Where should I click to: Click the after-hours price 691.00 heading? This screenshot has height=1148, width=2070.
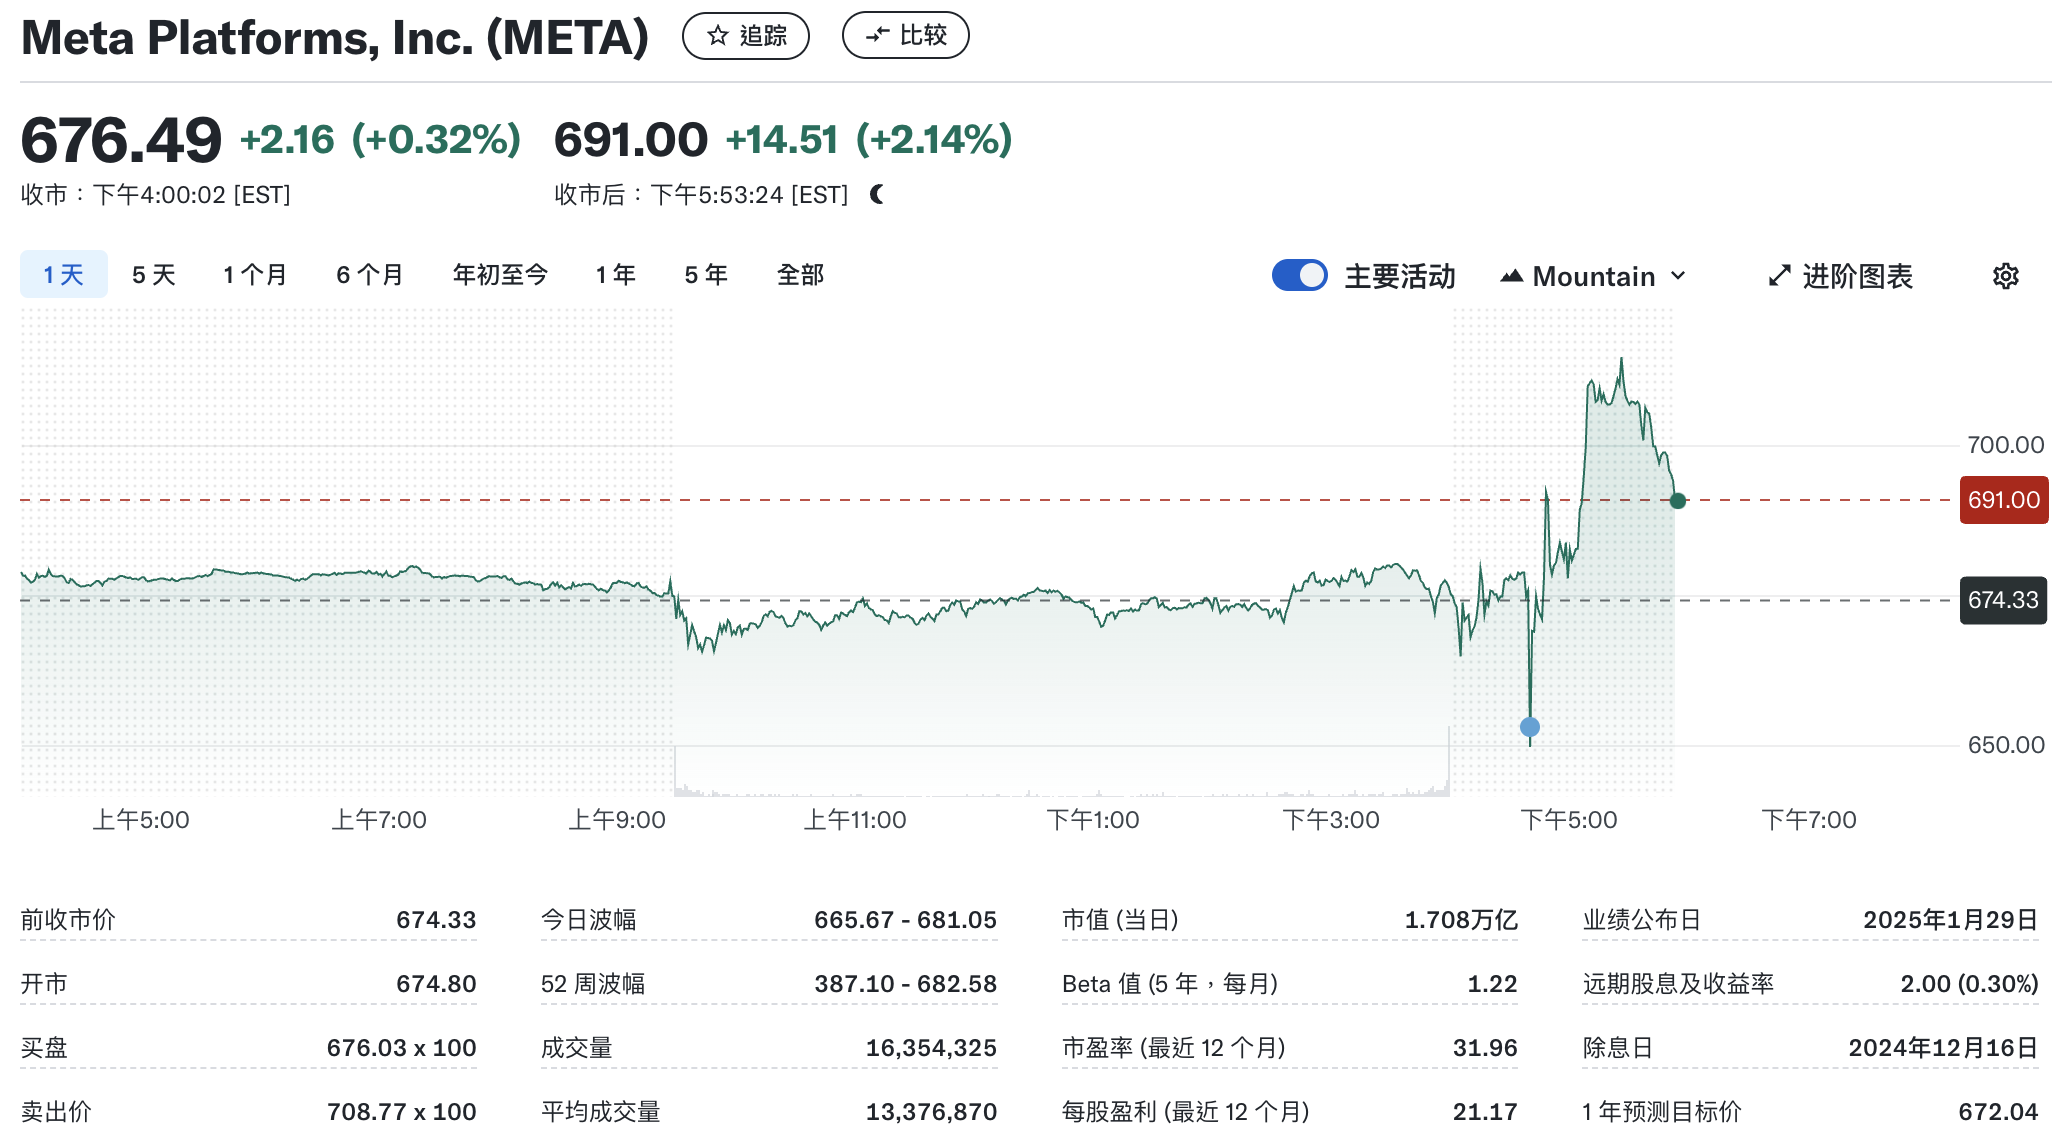point(631,139)
